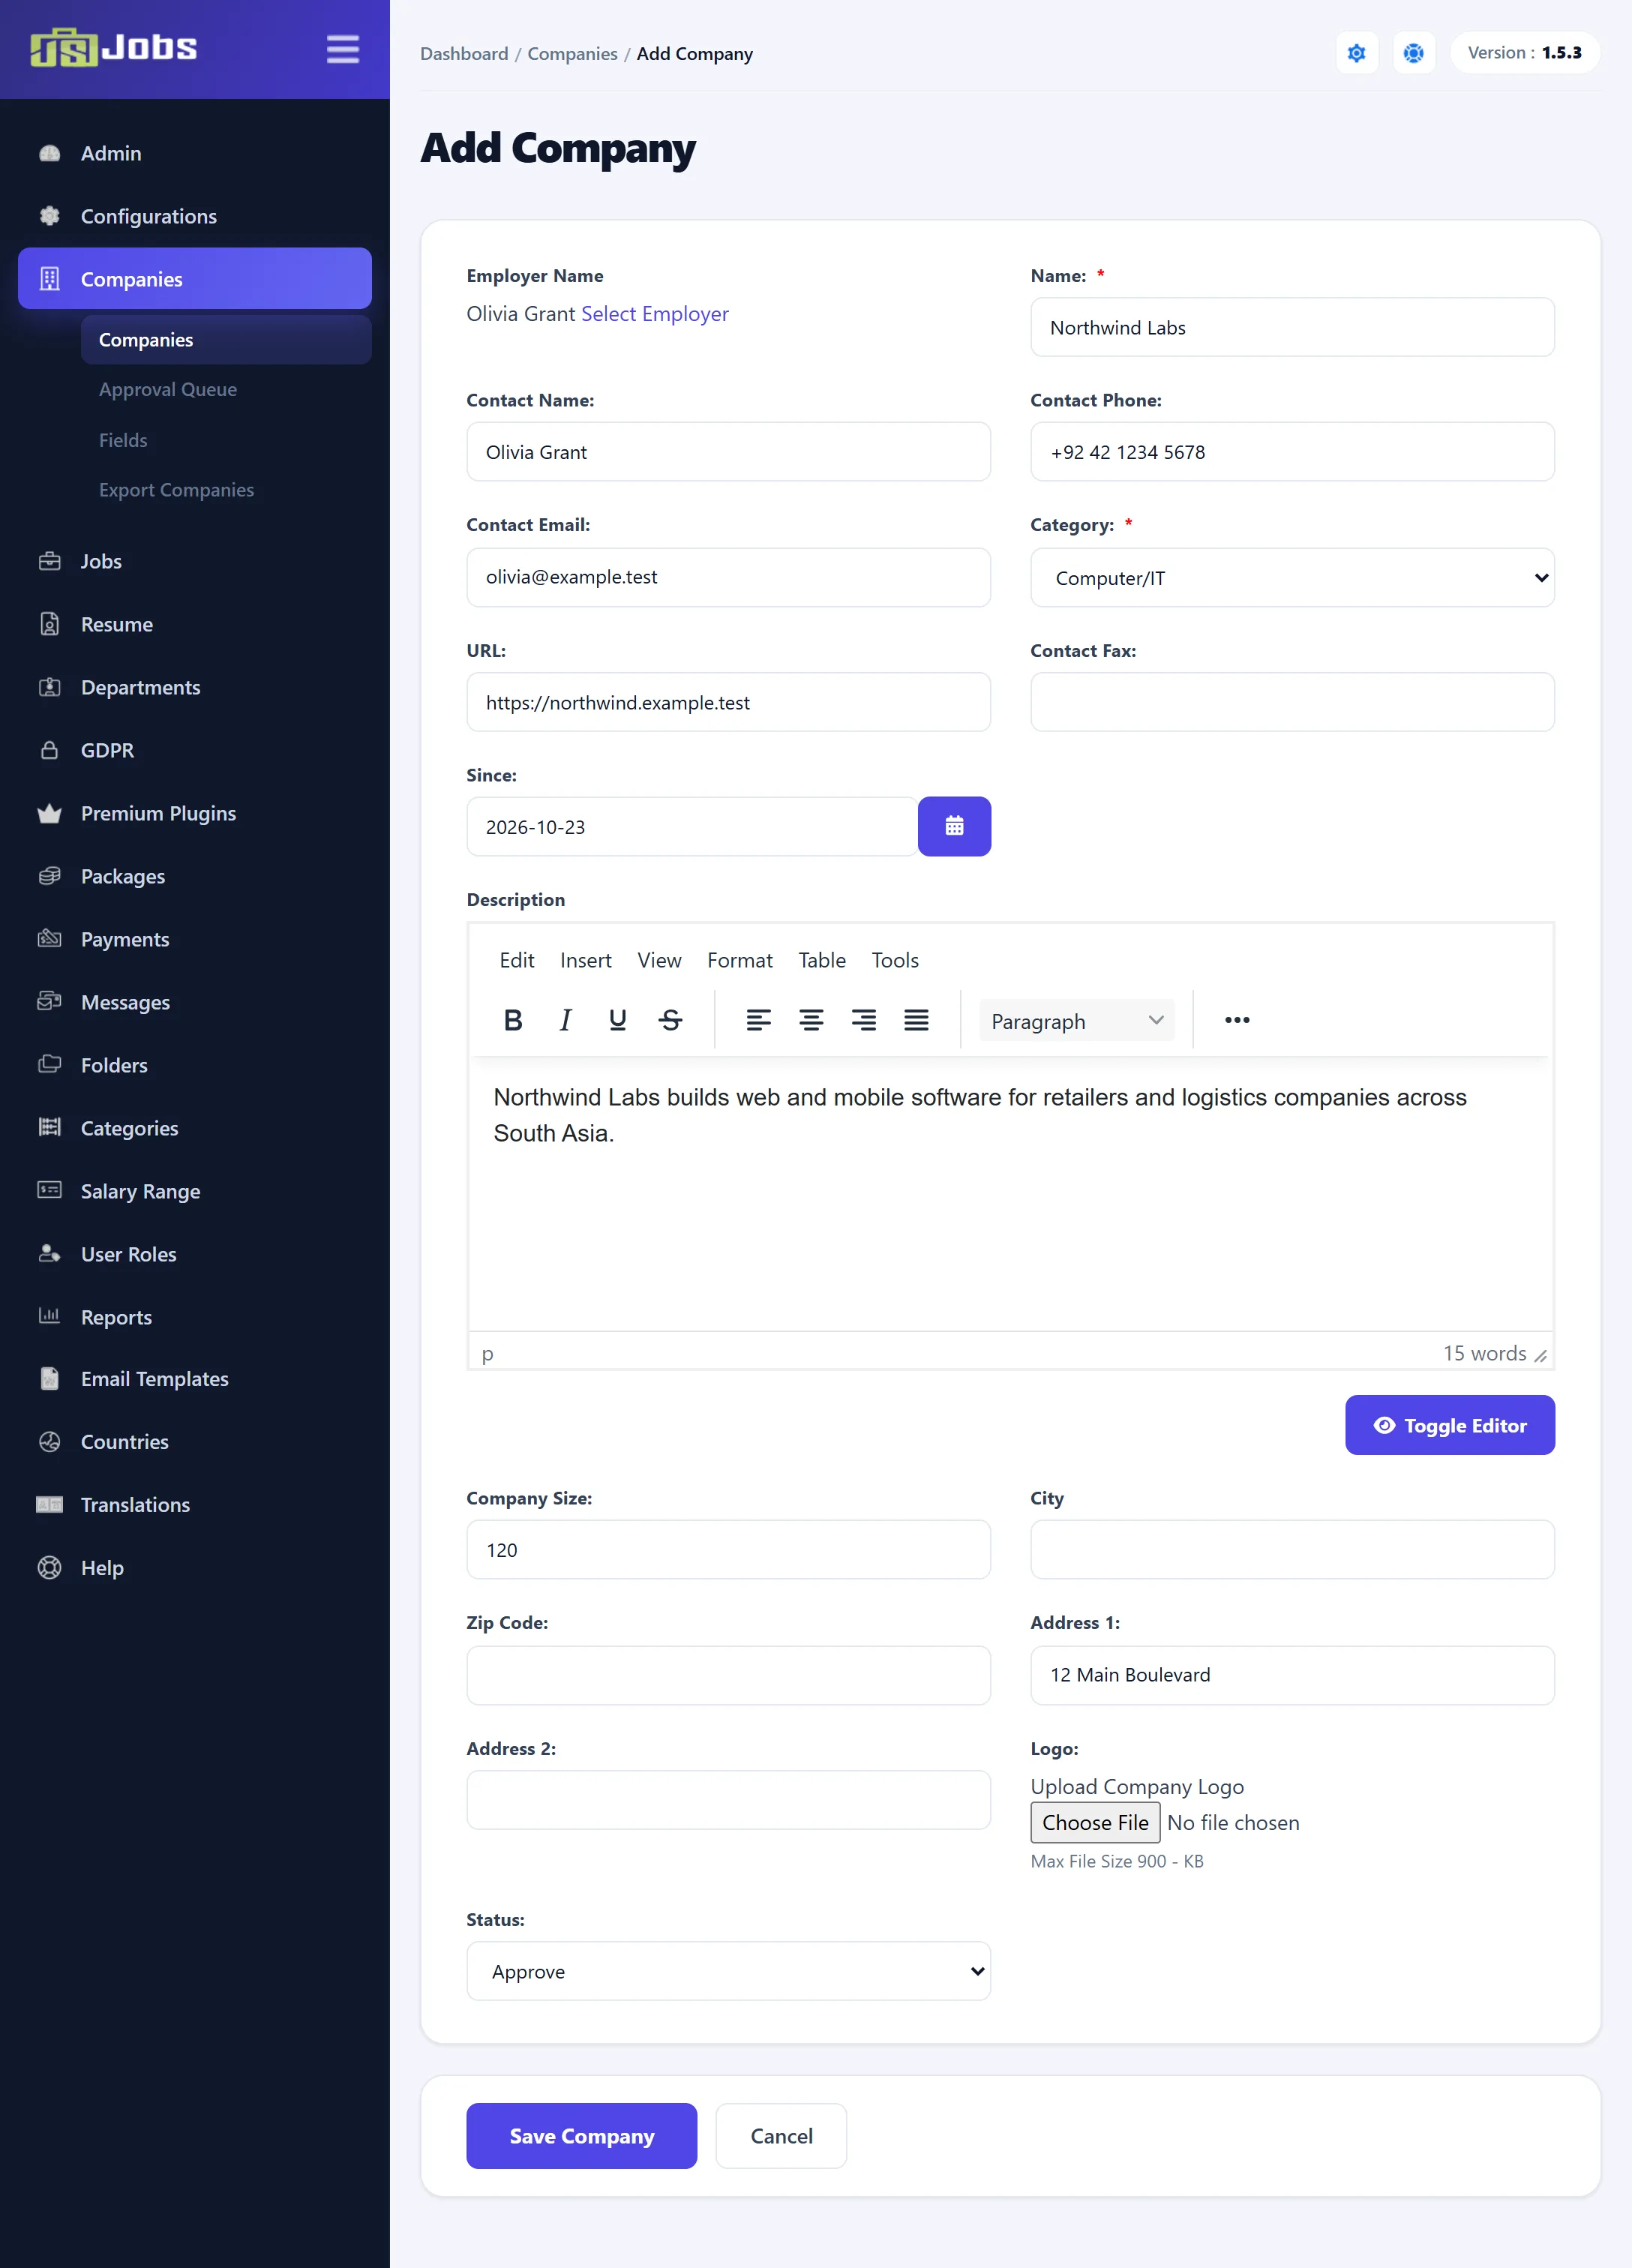Open Premium Plugins with crown icon
This screenshot has height=2268, width=1632.
click(195, 813)
